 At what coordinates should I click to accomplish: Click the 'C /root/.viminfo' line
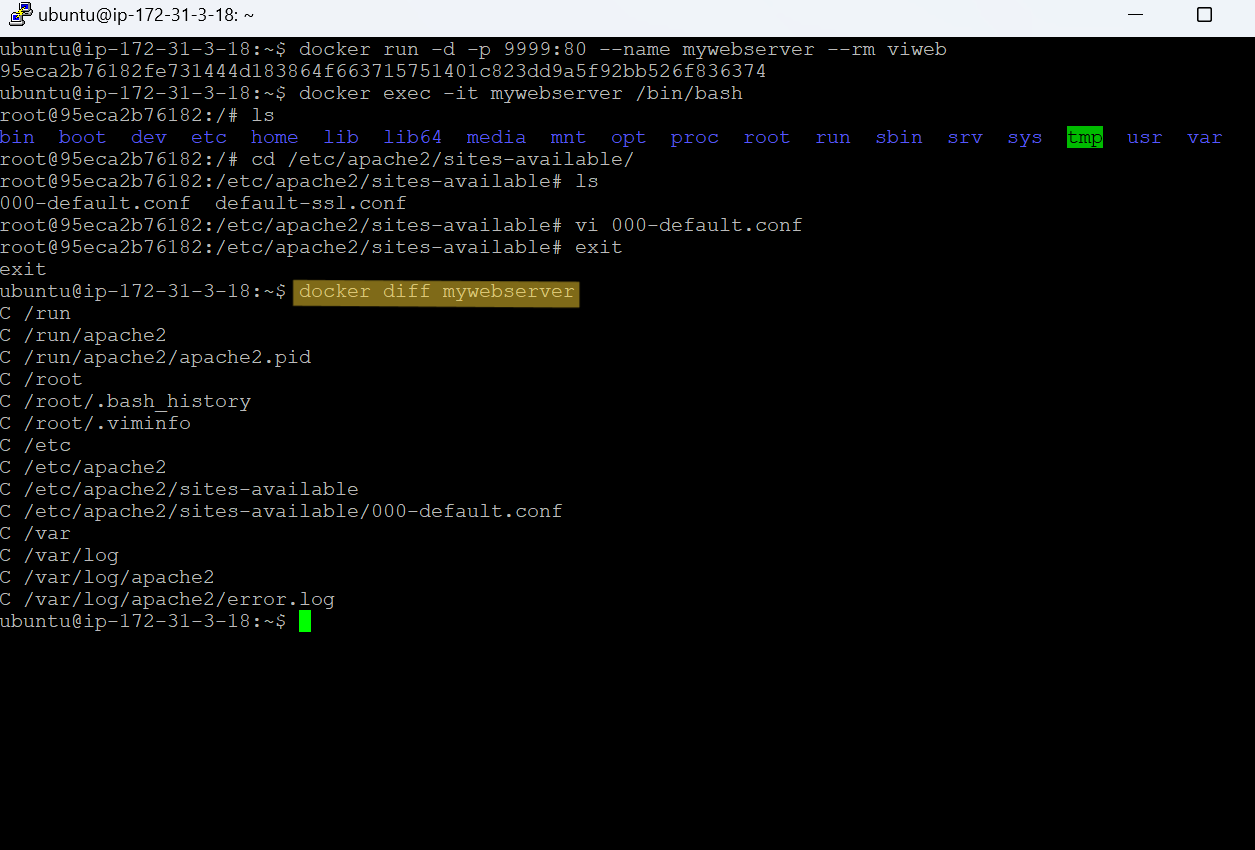tap(95, 424)
